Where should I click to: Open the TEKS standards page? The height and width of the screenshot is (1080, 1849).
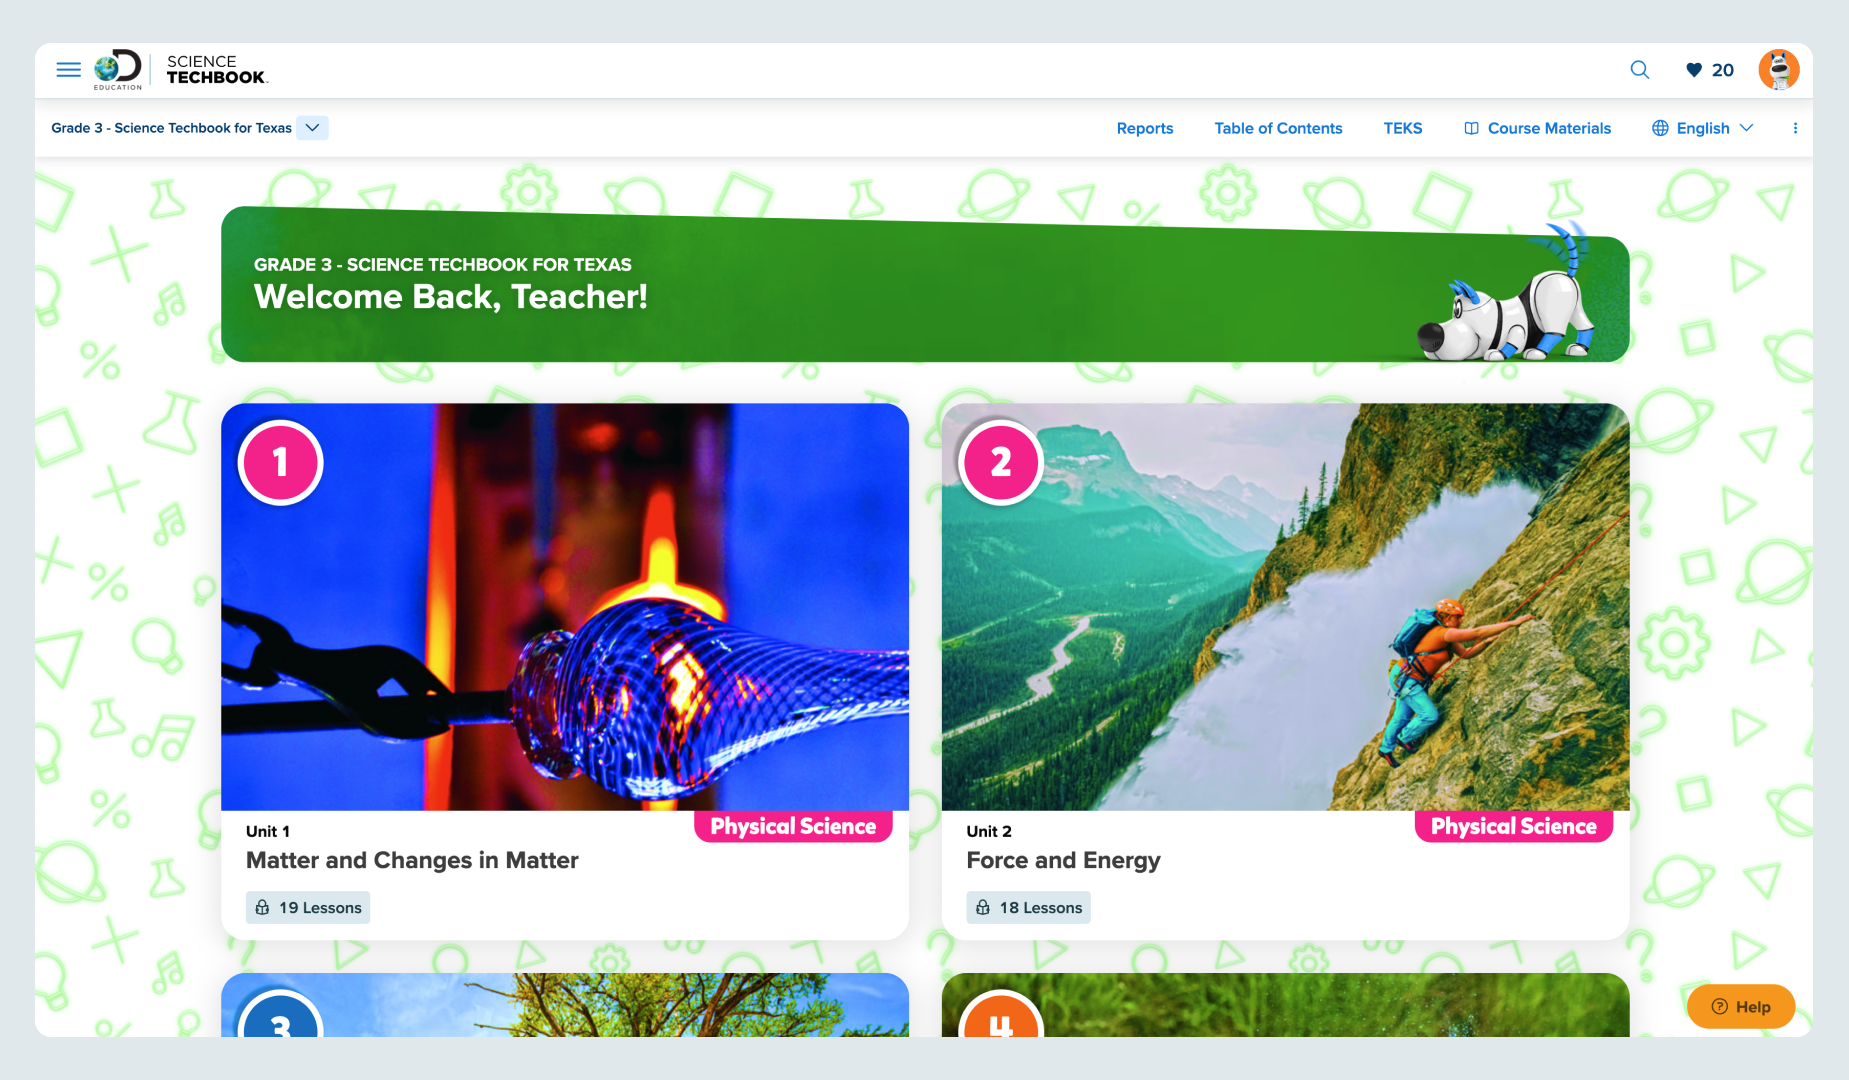point(1403,128)
